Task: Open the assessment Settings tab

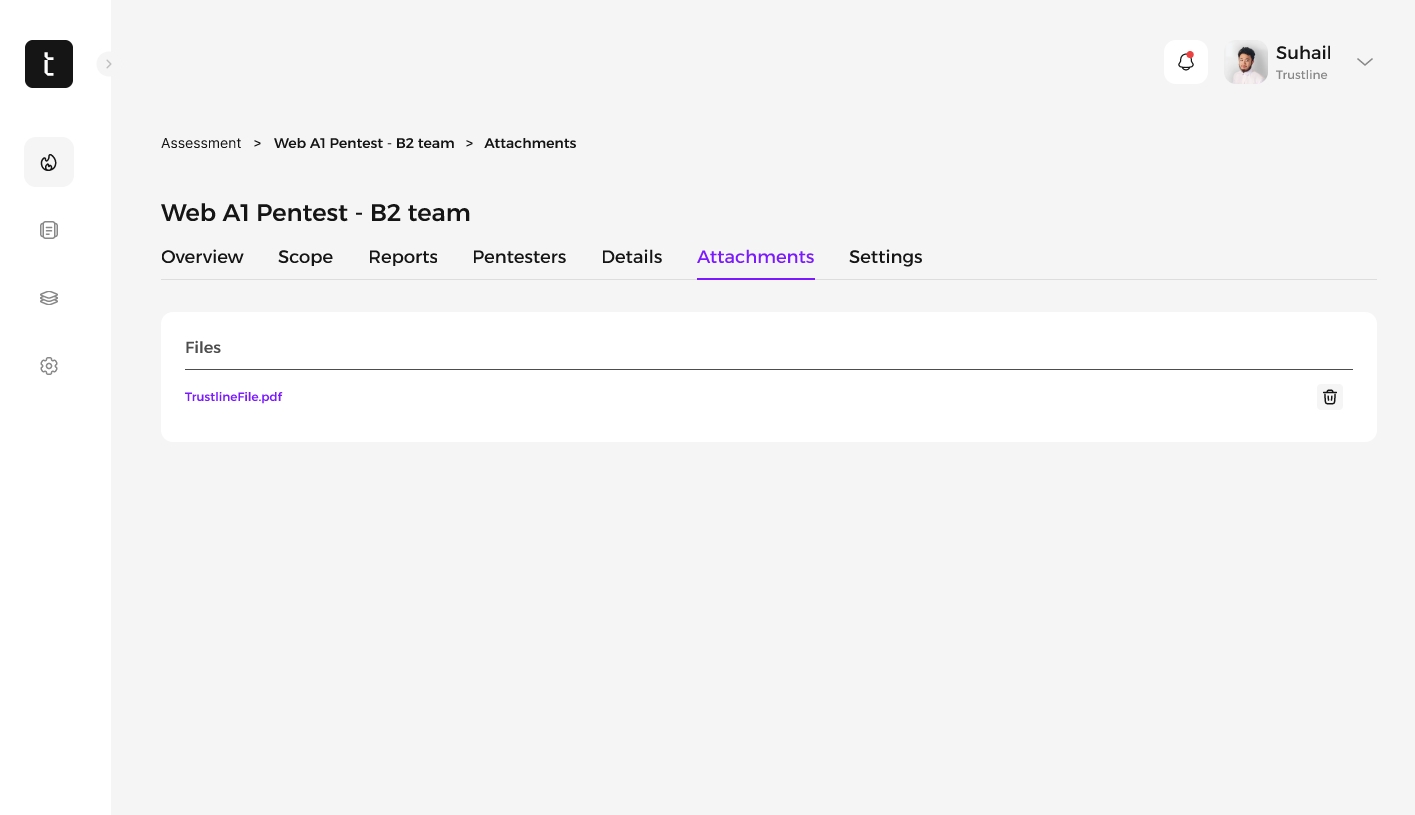Action: tap(885, 257)
